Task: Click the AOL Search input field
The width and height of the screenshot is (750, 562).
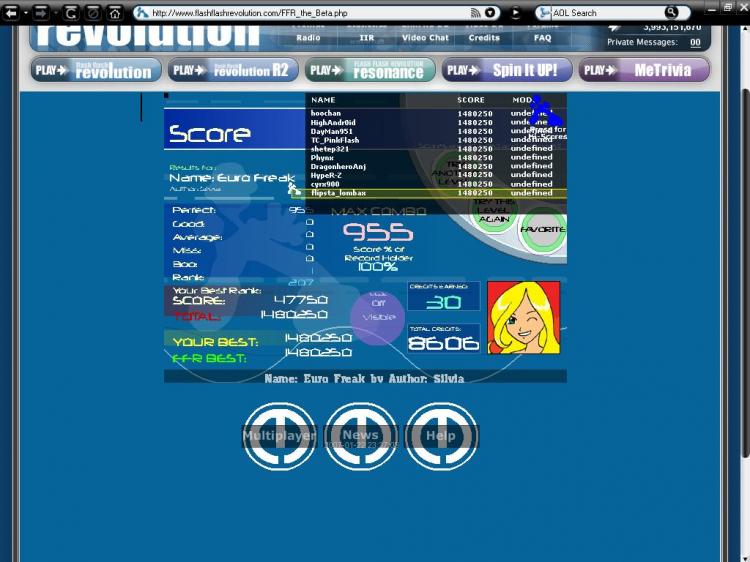Action: [x=607, y=13]
